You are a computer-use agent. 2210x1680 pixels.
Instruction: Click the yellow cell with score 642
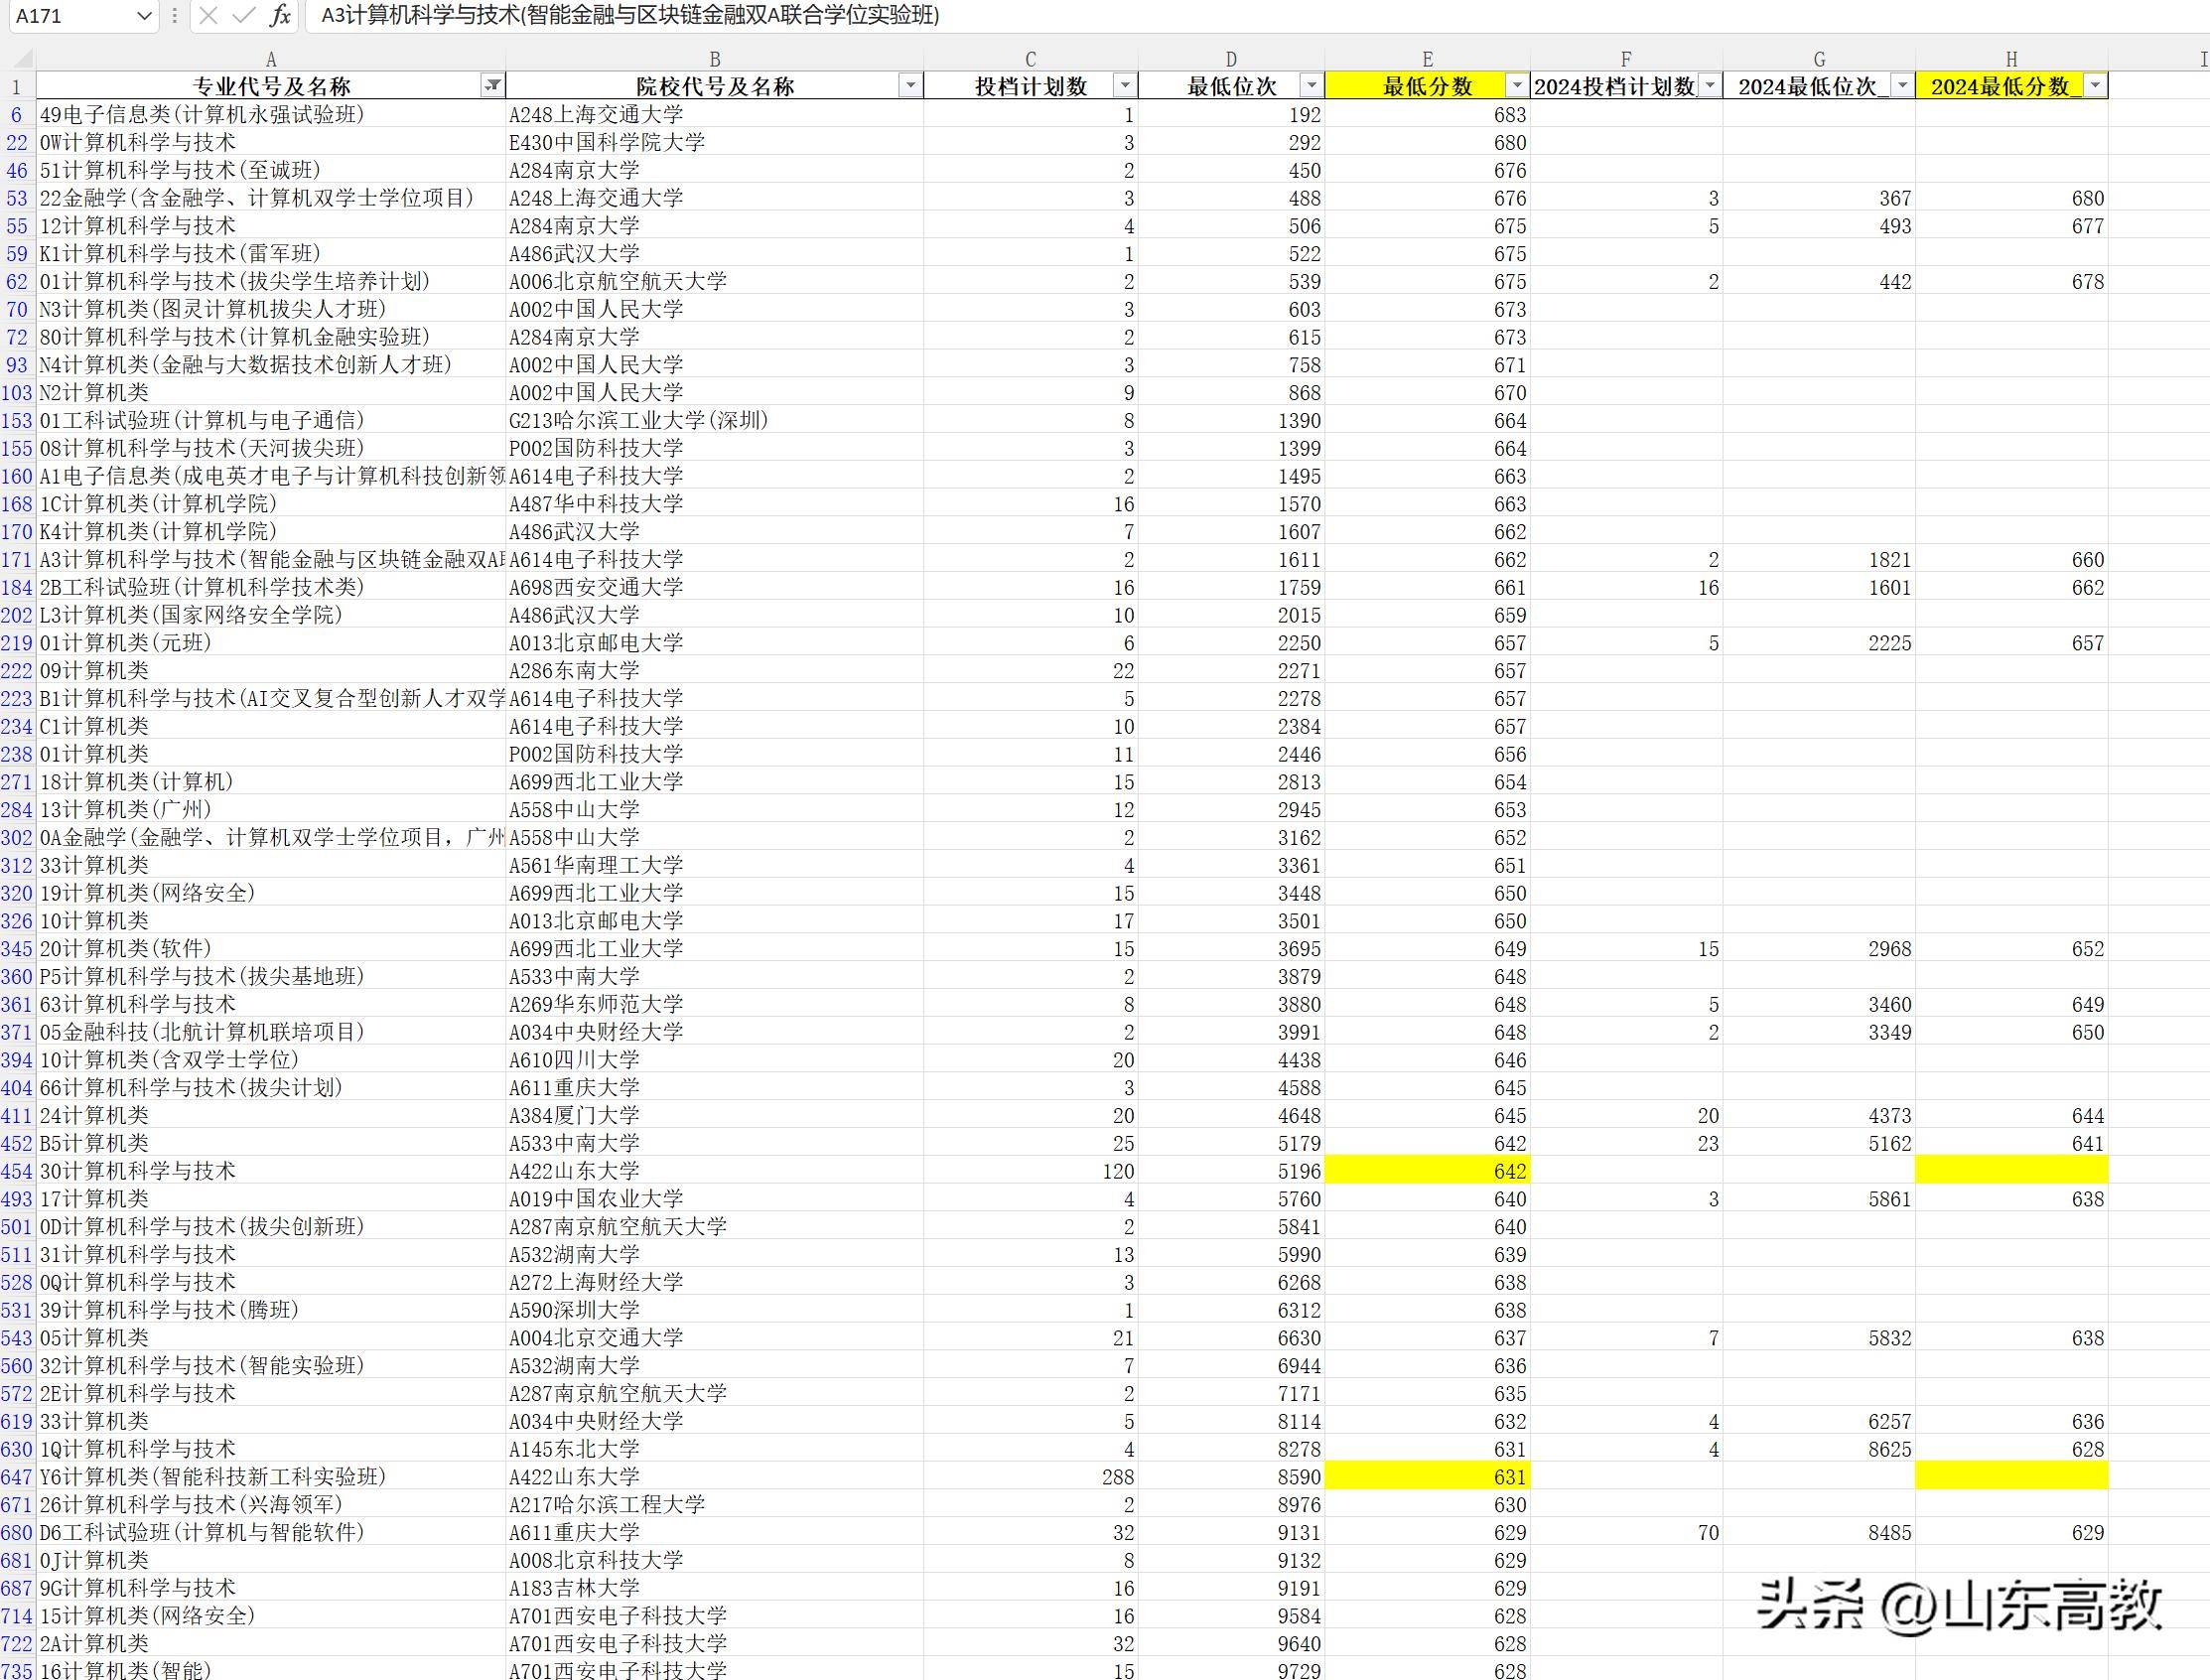coord(1427,1171)
